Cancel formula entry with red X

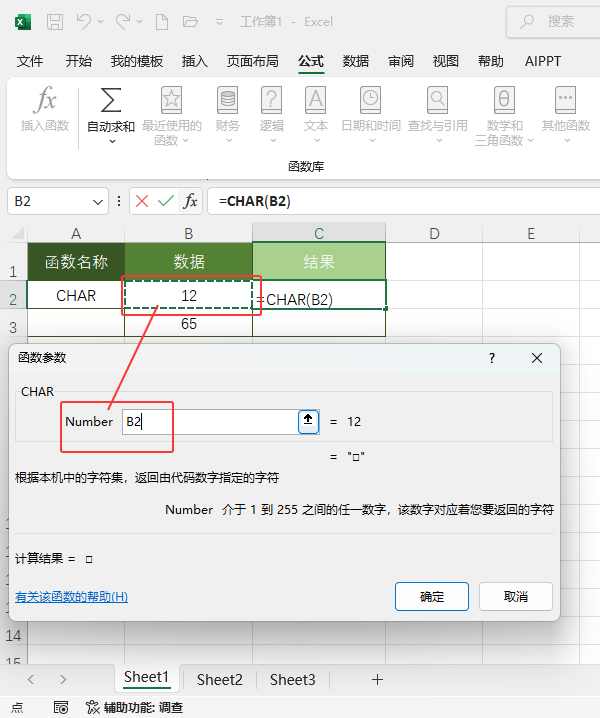142,201
